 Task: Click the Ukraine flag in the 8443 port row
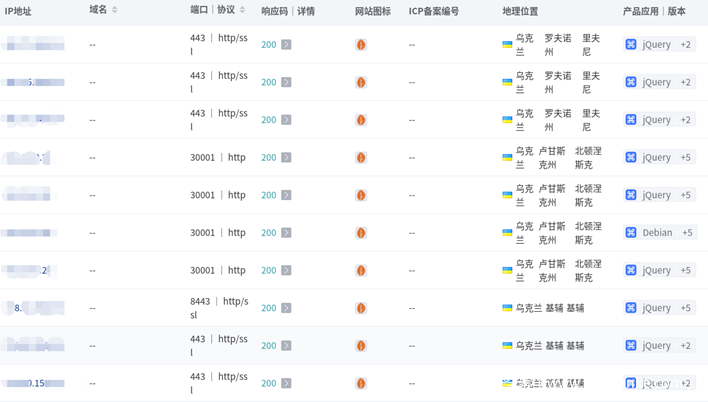click(507, 308)
